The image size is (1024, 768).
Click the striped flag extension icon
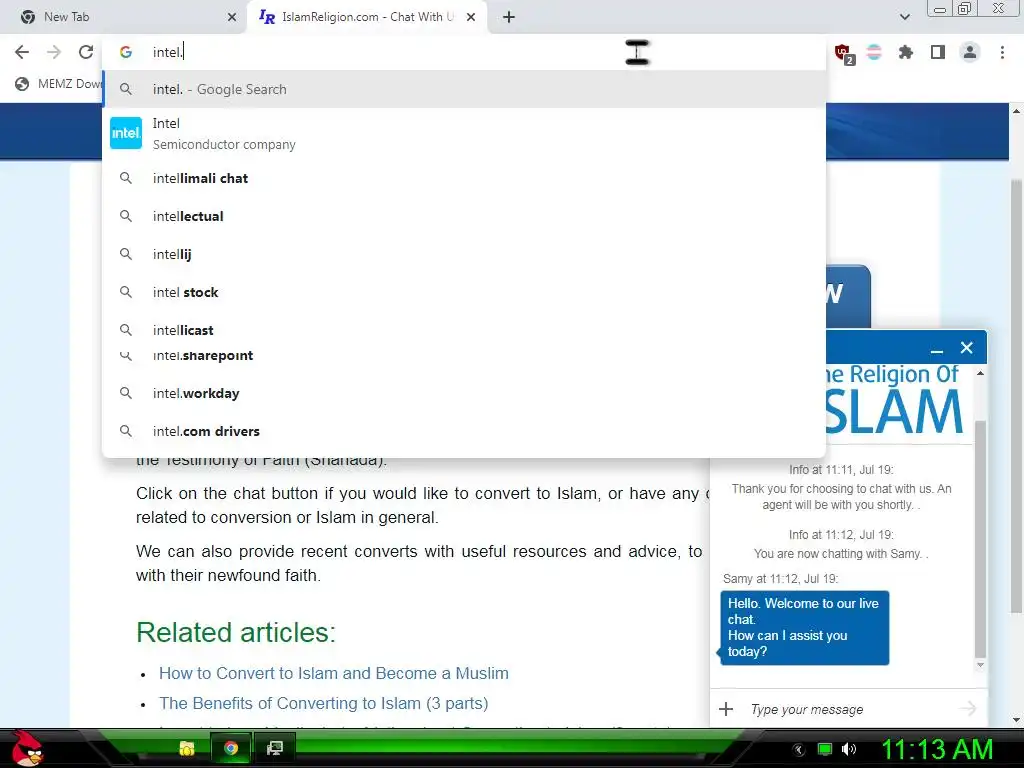click(874, 52)
